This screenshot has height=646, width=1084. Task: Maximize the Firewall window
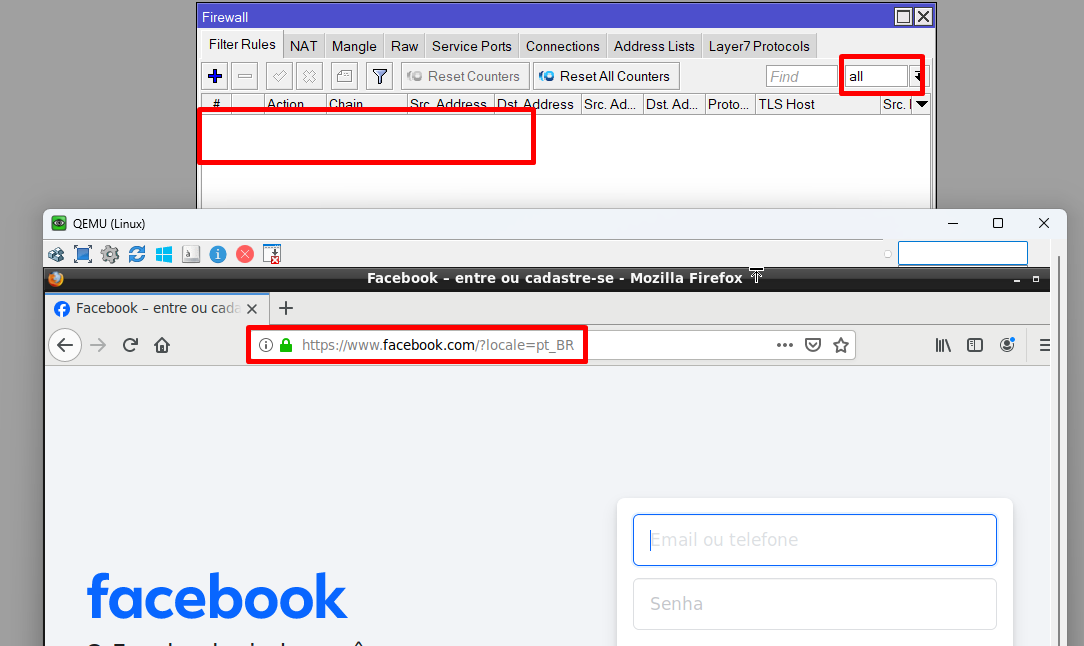click(x=903, y=17)
